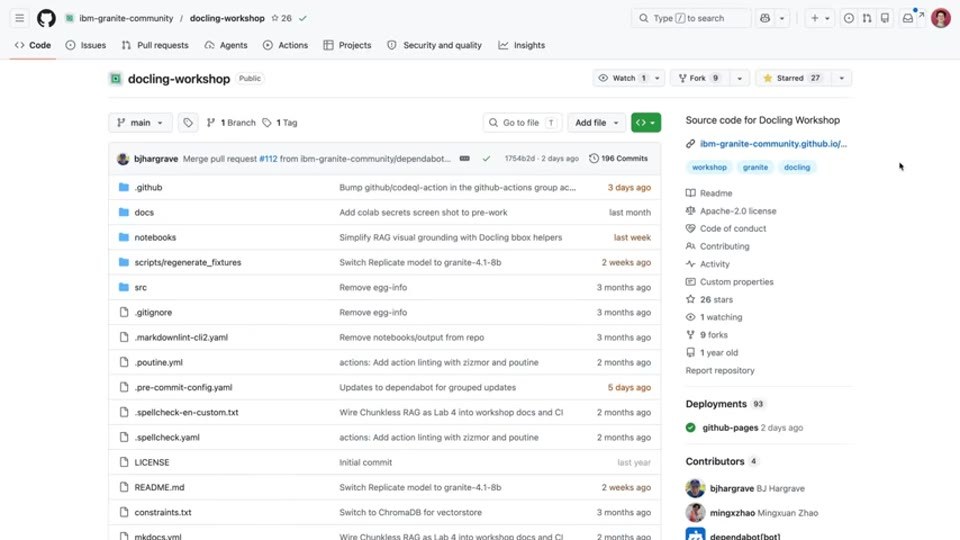Image resolution: width=960 pixels, height=540 pixels.
Task: Open the hamburger navigation menu
Action: click(x=20, y=18)
